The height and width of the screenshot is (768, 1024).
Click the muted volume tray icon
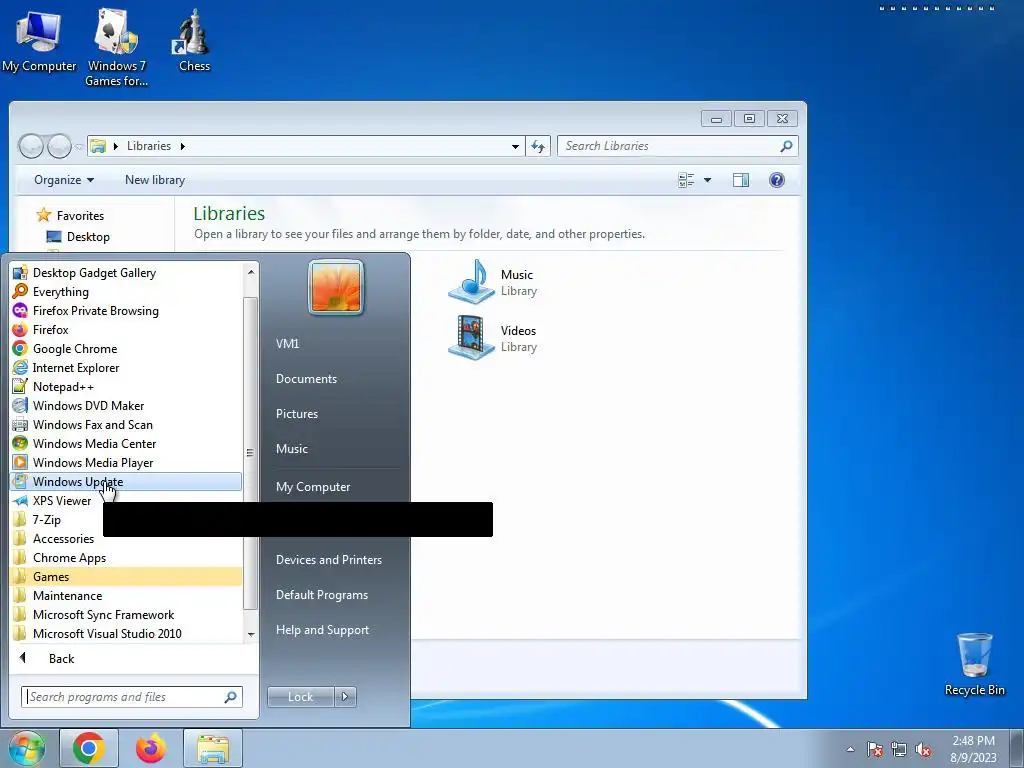(x=923, y=750)
